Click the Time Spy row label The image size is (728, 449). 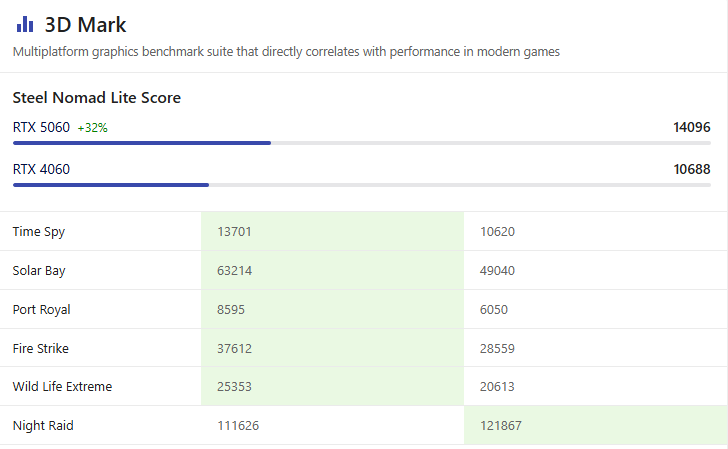[x=39, y=231]
